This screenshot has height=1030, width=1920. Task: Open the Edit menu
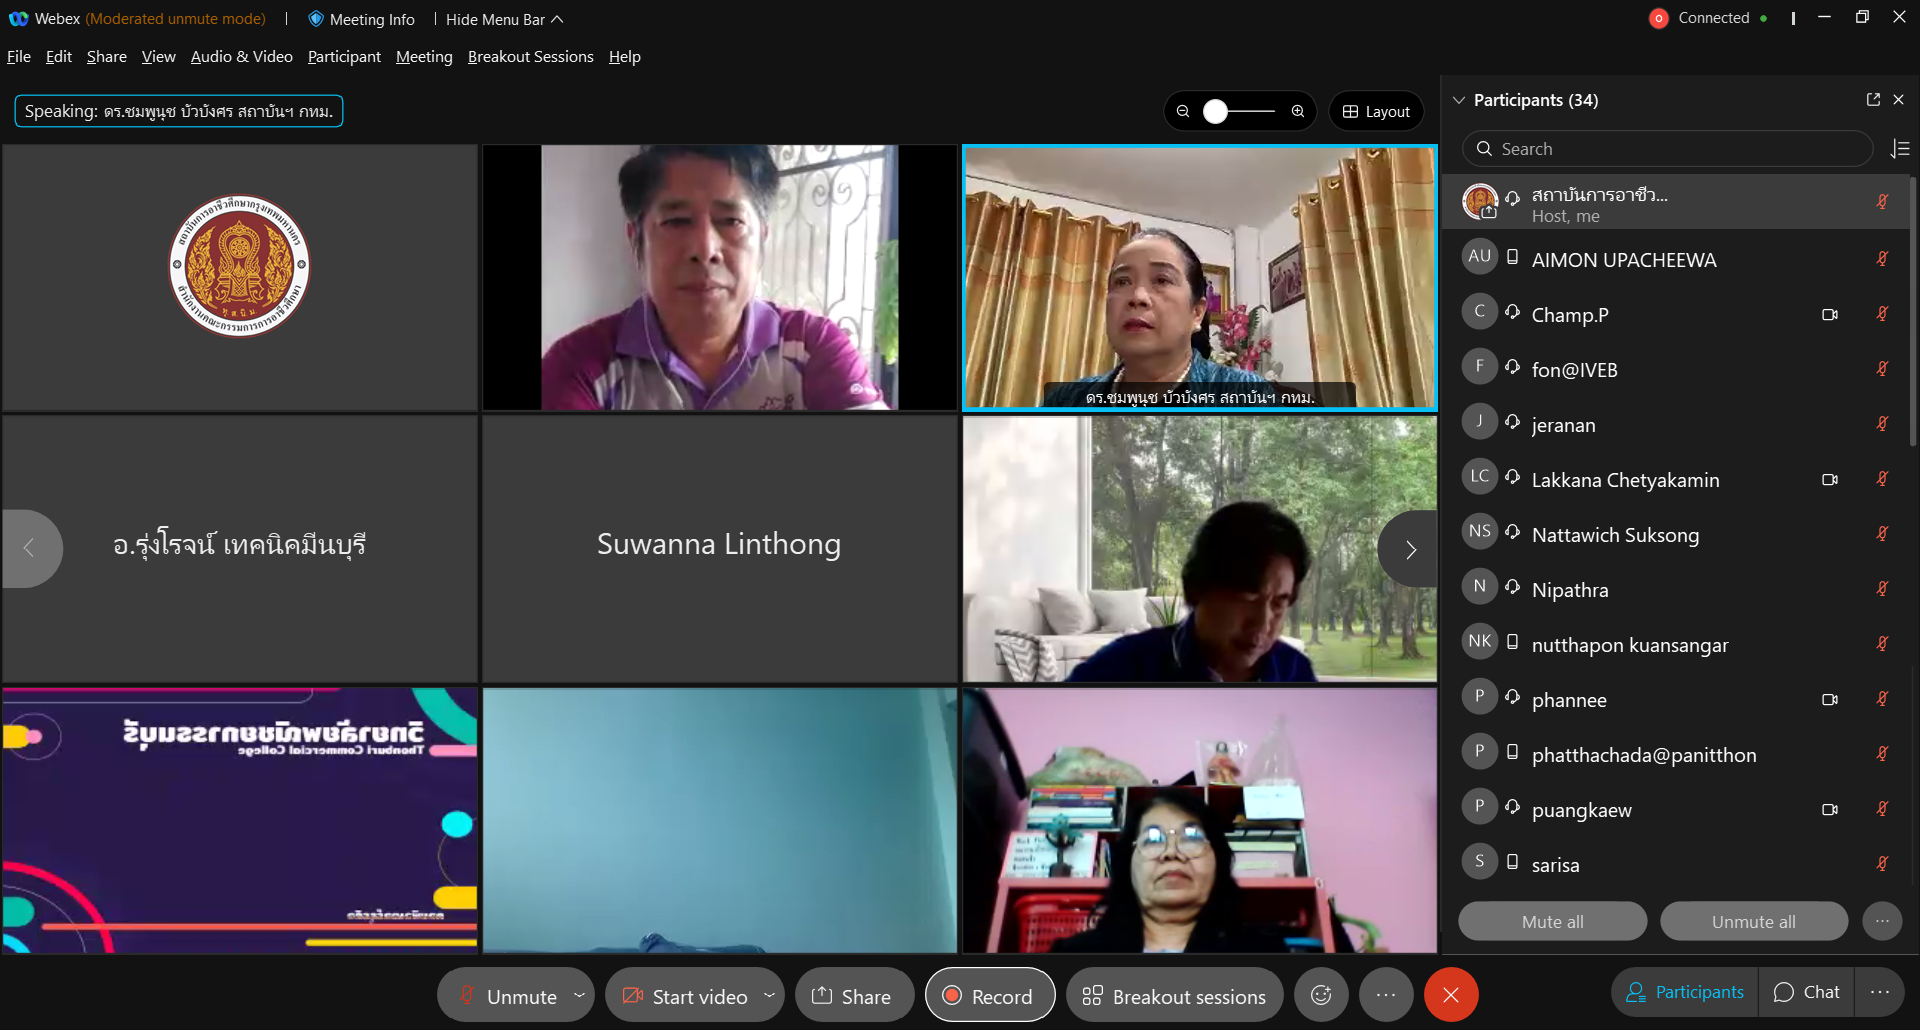(59, 57)
